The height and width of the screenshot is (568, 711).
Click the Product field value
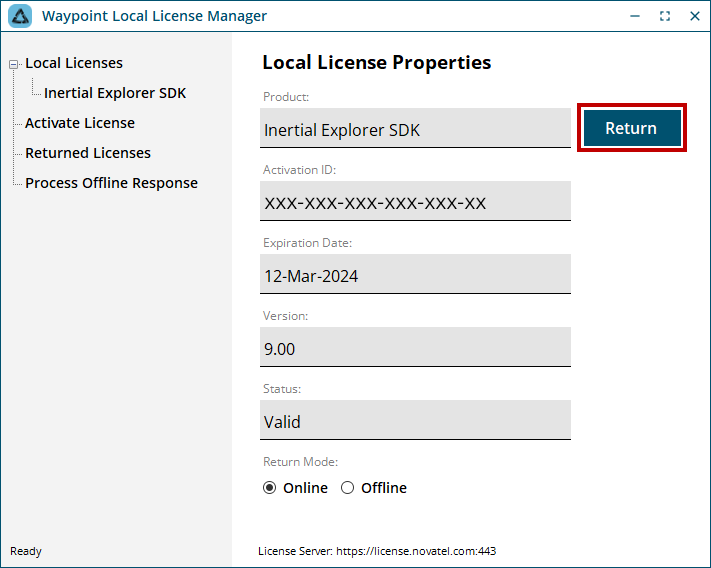(x=415, y=128)
